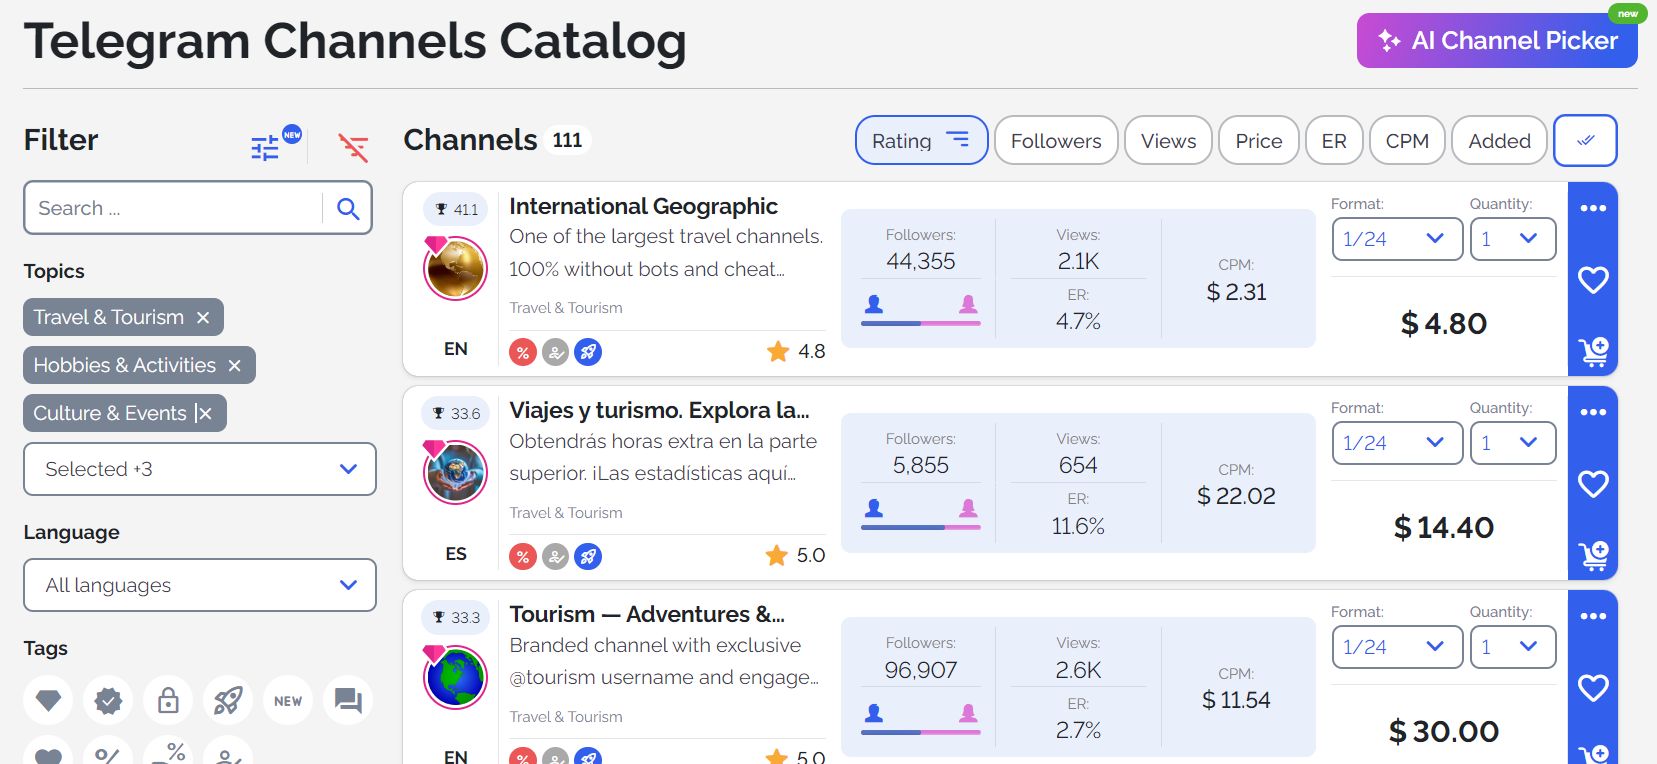Open more options for Viajes y turismo
This screenshot has height=764, width=1657.
point(1593,412)
